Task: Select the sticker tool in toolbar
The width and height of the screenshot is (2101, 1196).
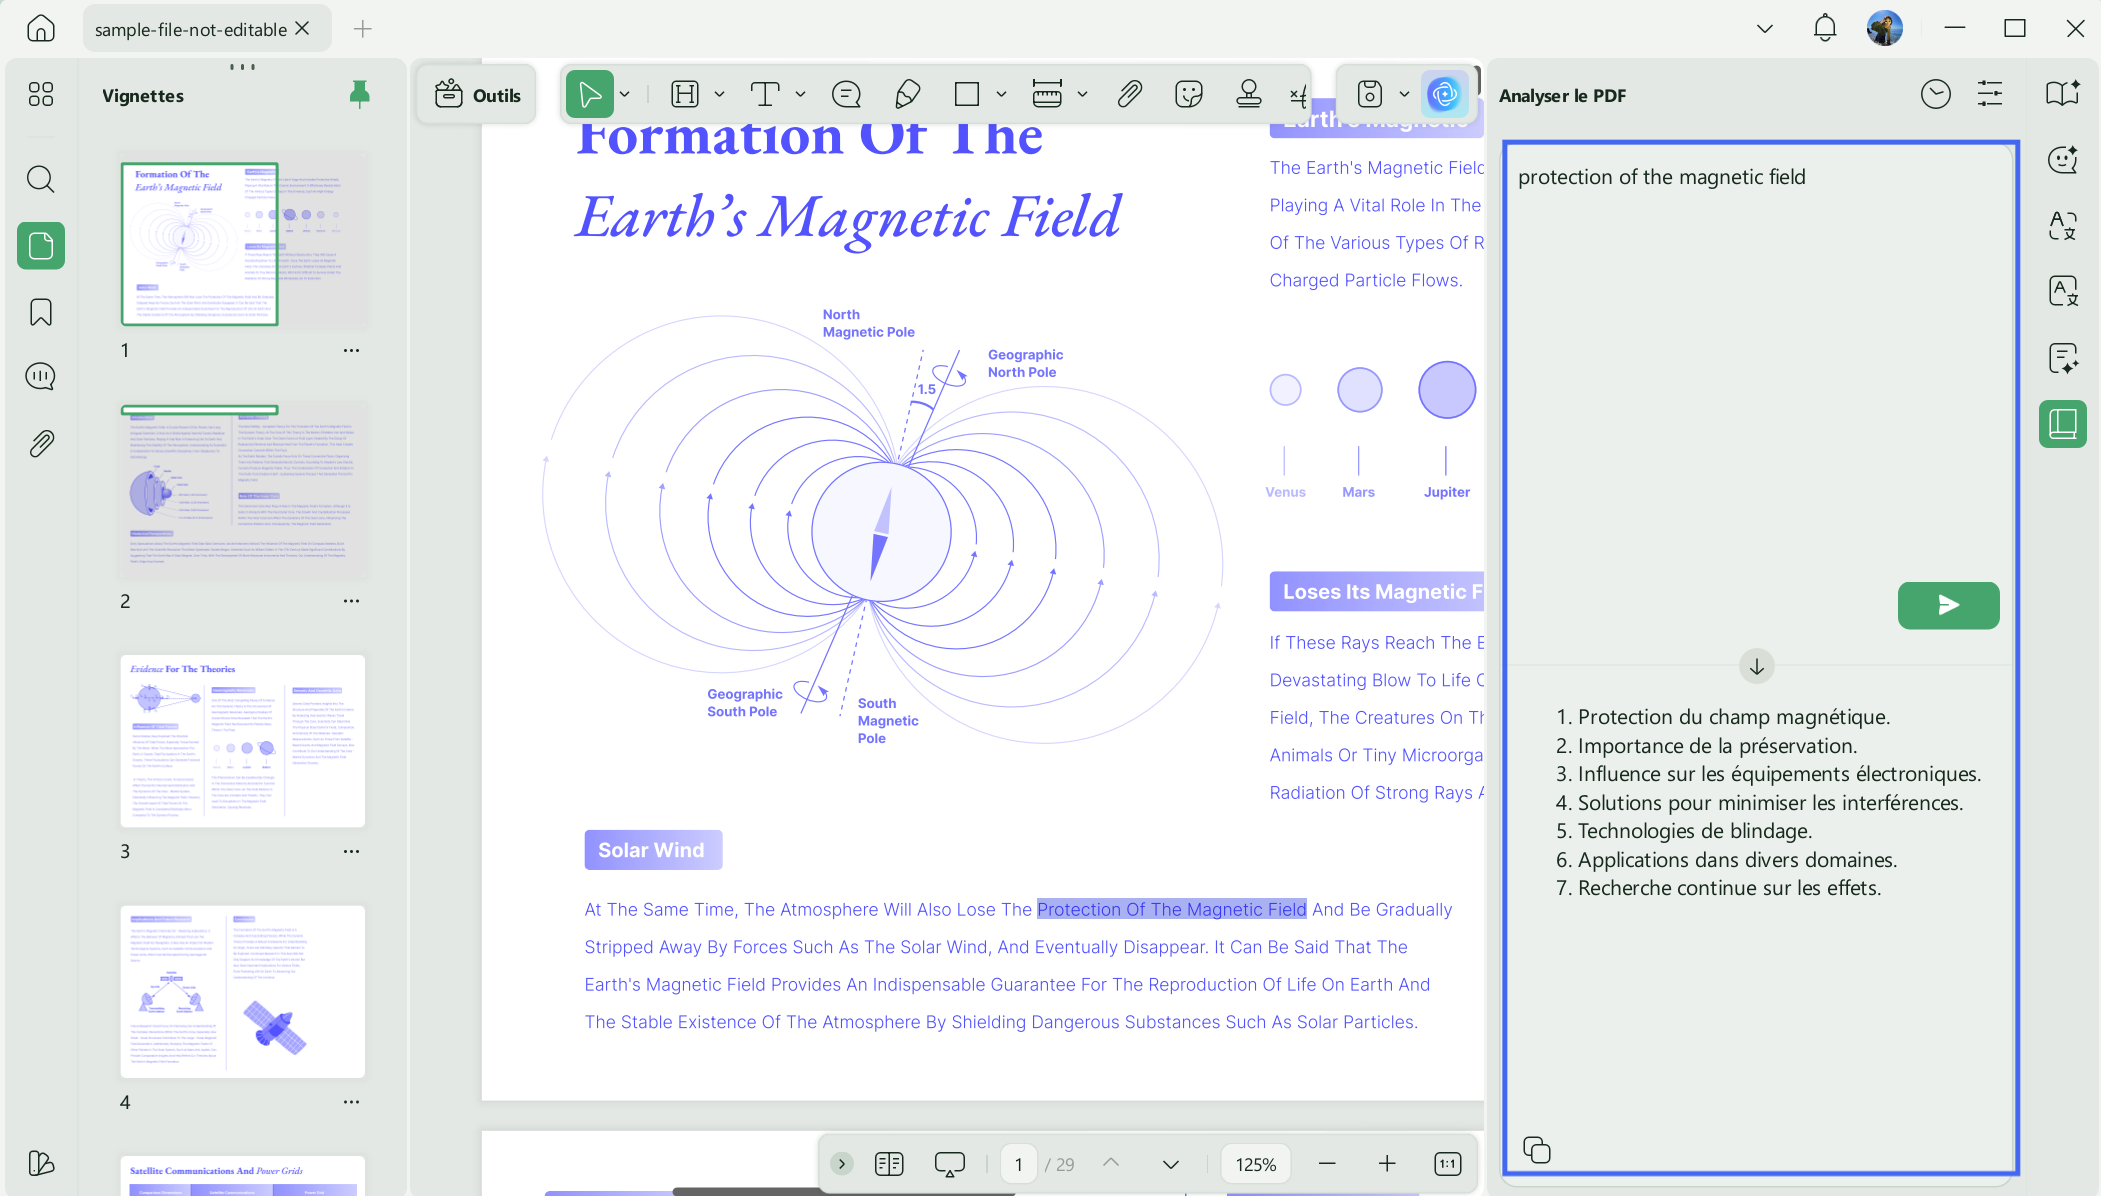Action: (1188, 94)
